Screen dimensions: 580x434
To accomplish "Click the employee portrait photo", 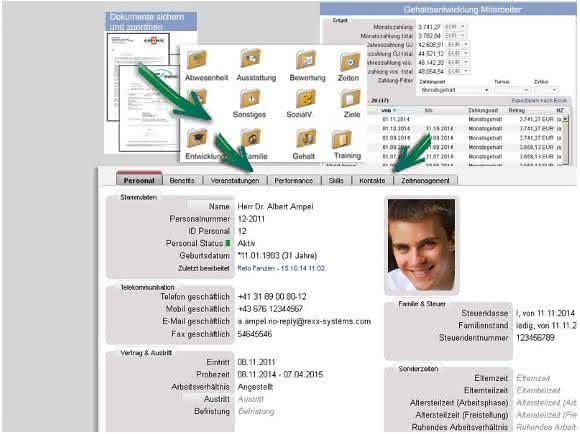I will [x=421, y=245].
